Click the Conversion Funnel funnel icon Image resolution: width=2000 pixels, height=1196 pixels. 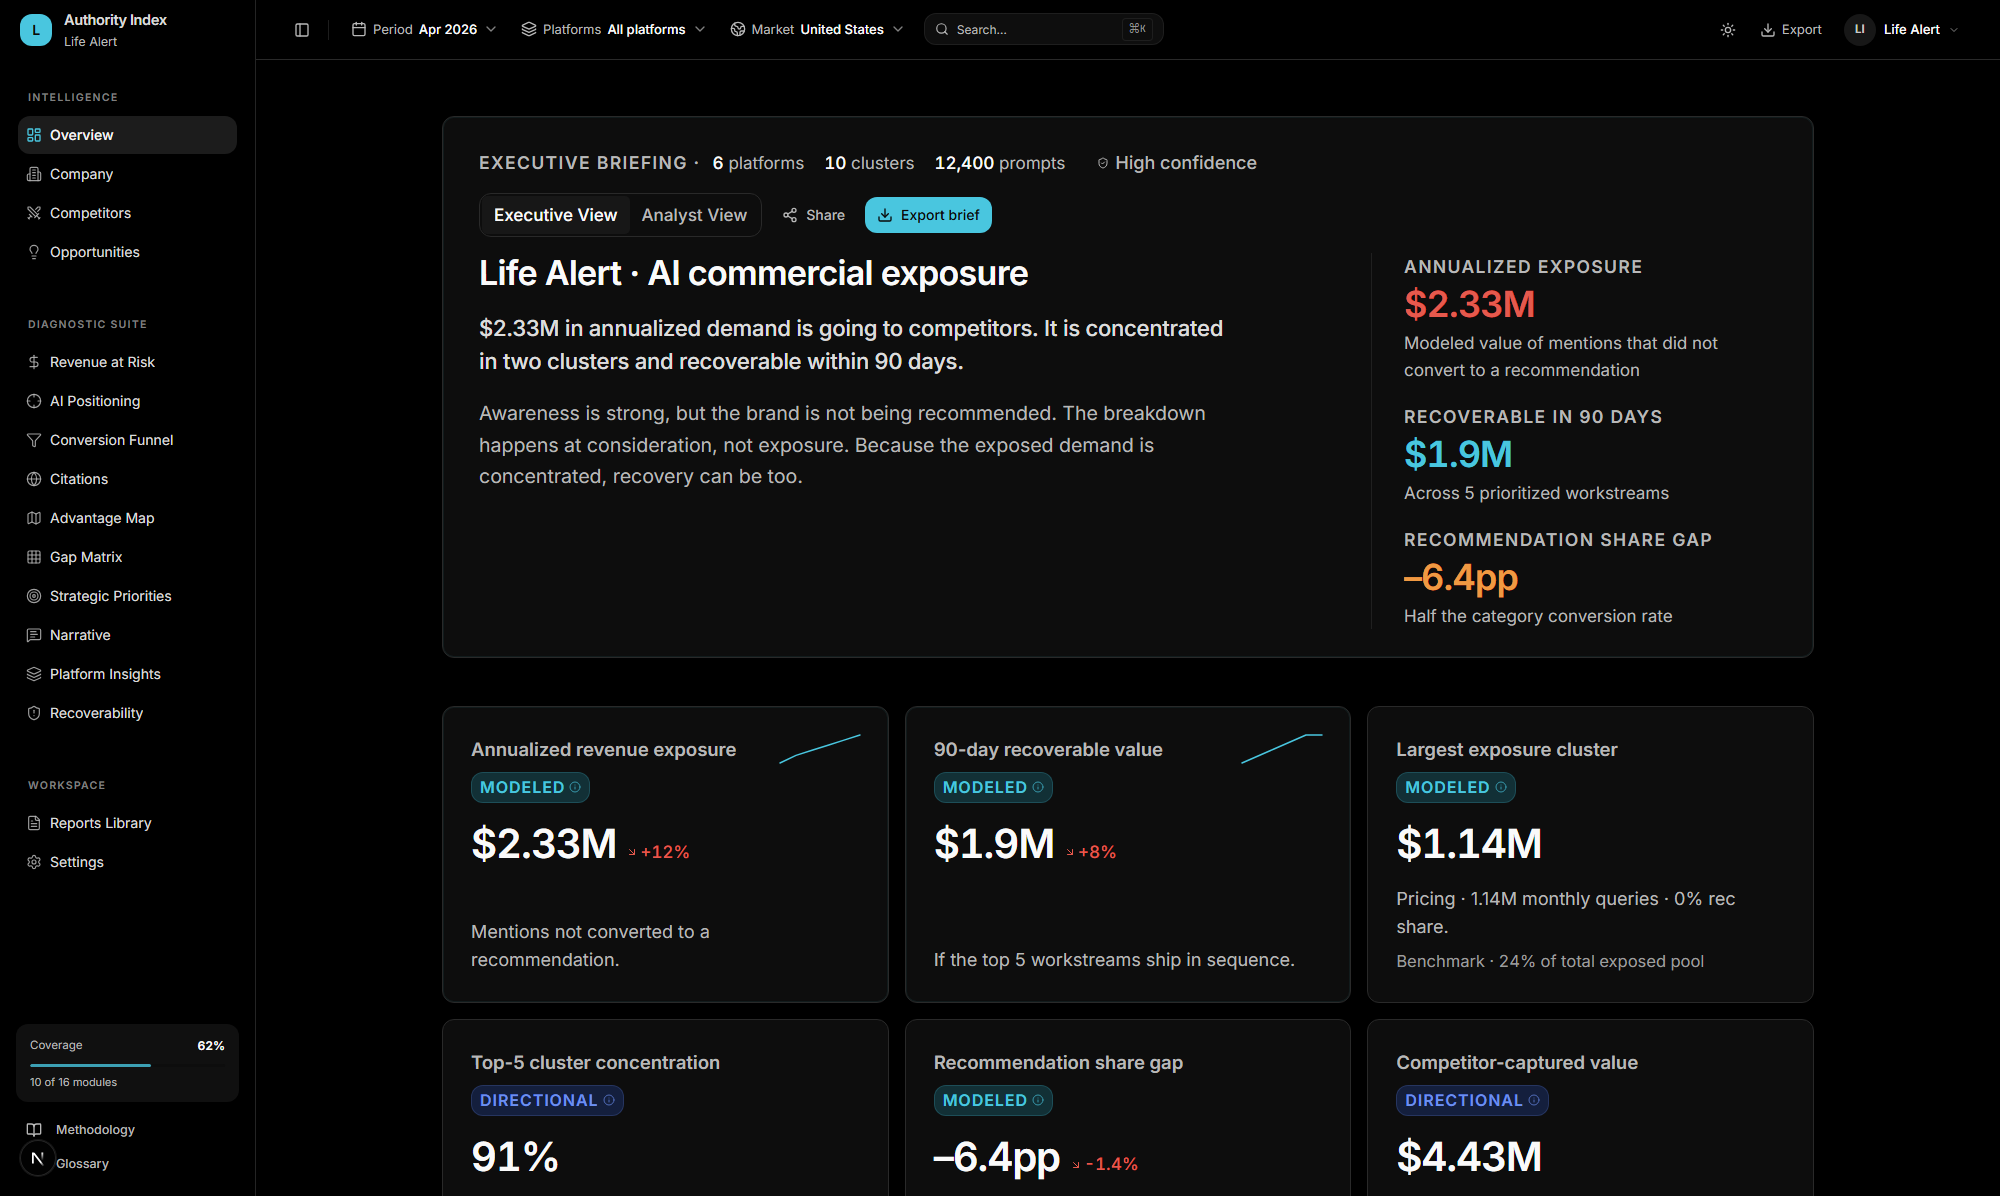pos(34,440)
